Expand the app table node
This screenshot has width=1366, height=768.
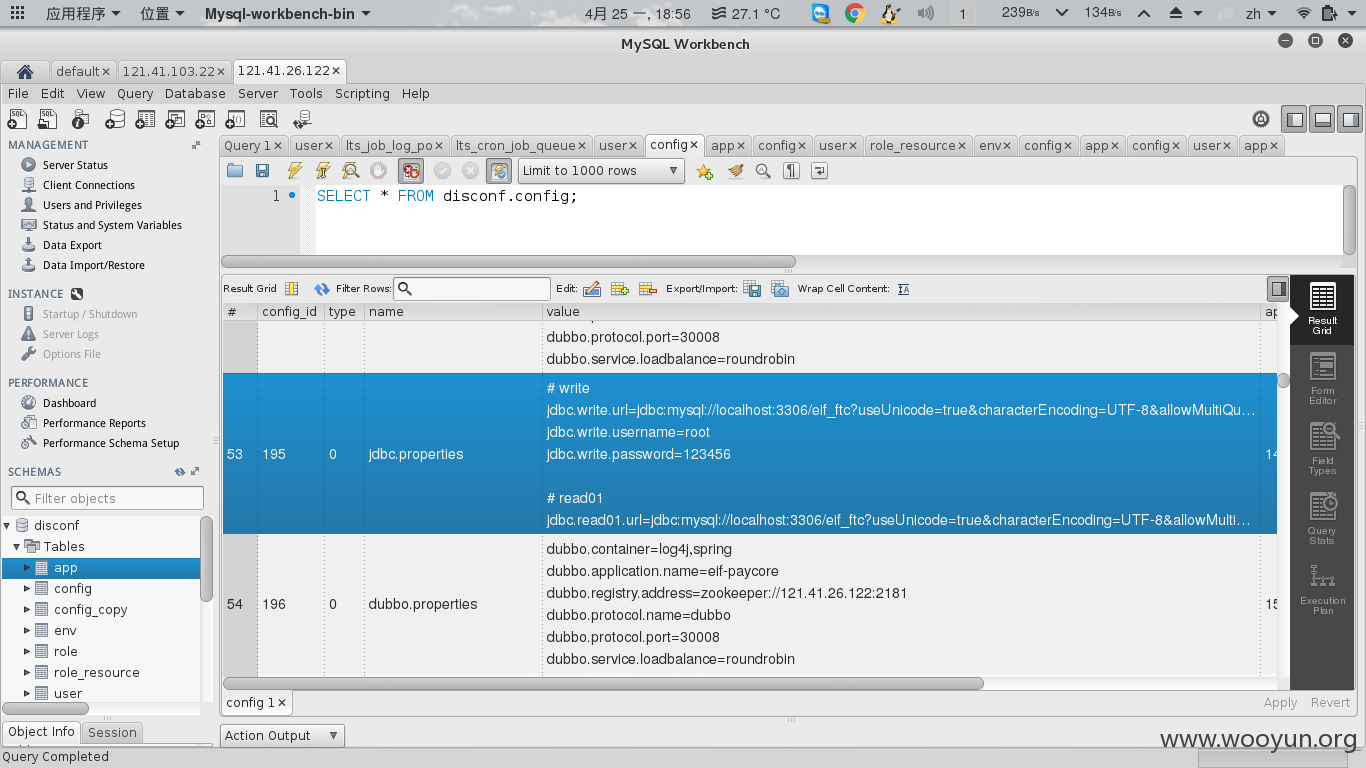(x=27, y=568)
